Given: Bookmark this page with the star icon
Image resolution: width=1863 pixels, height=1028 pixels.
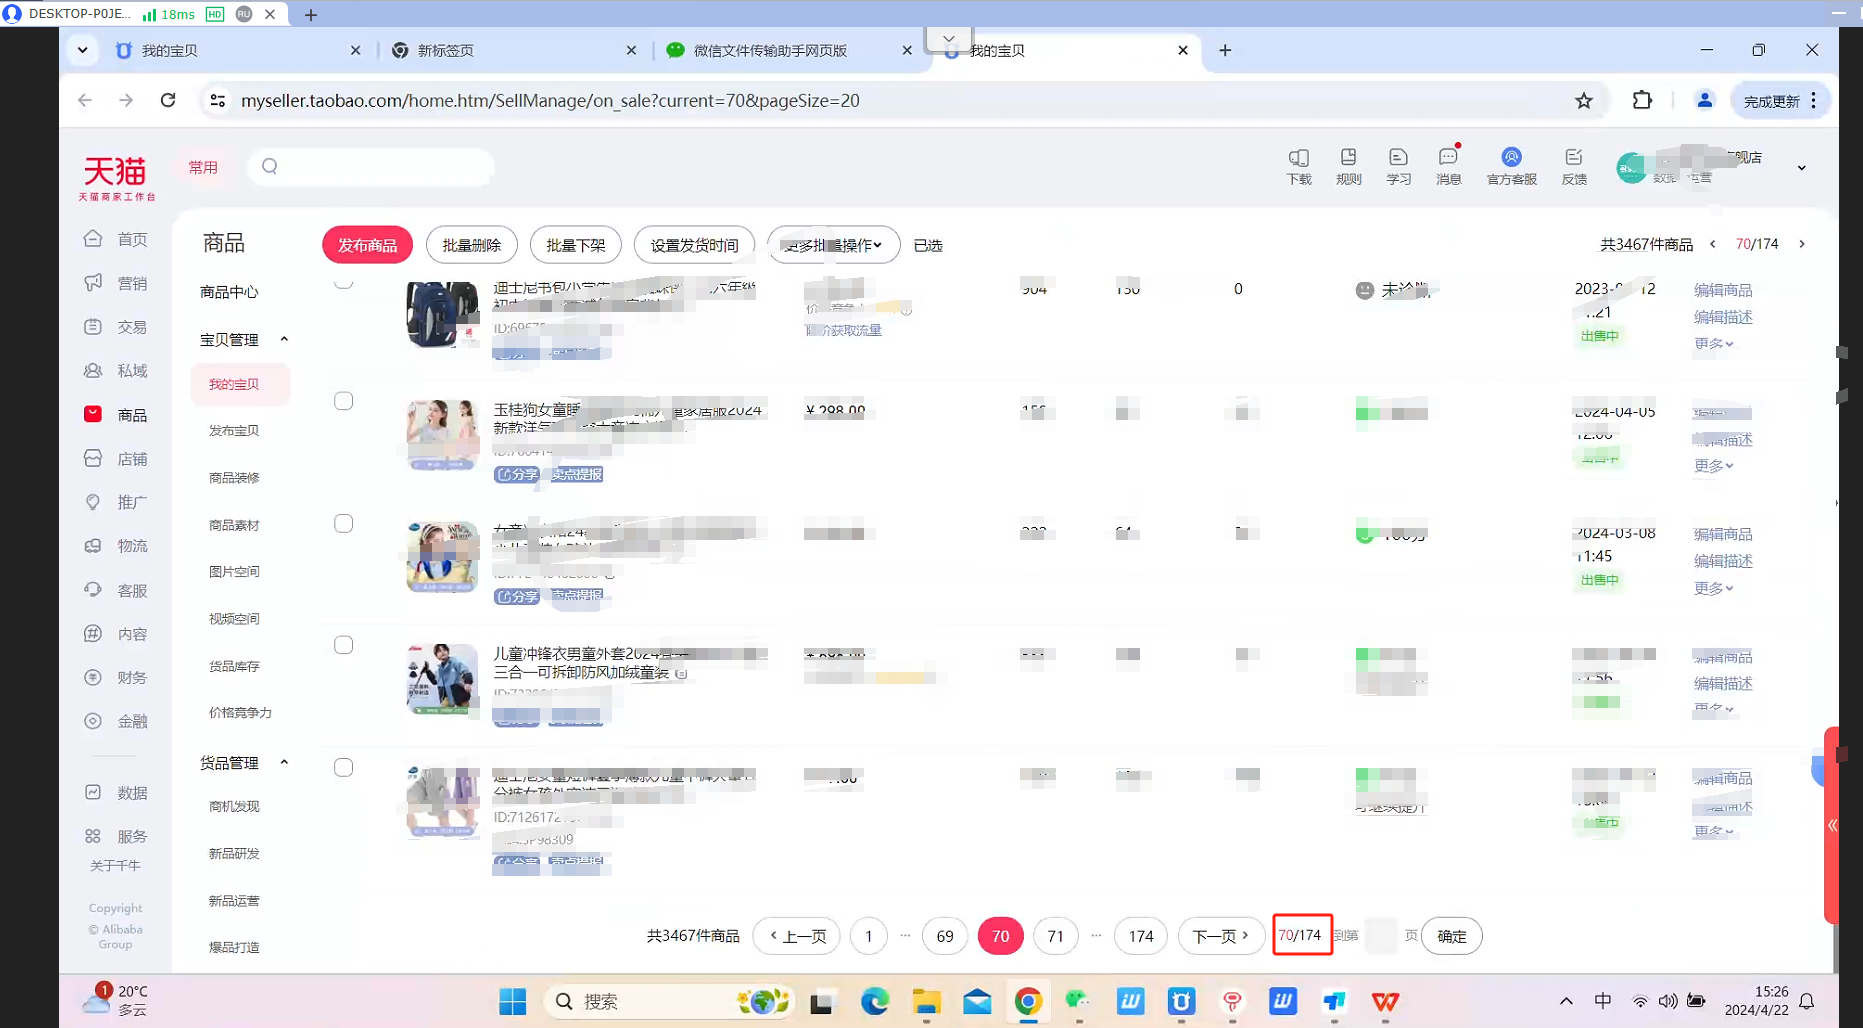Looking at the screenshot, I should tap(1583, 100).
